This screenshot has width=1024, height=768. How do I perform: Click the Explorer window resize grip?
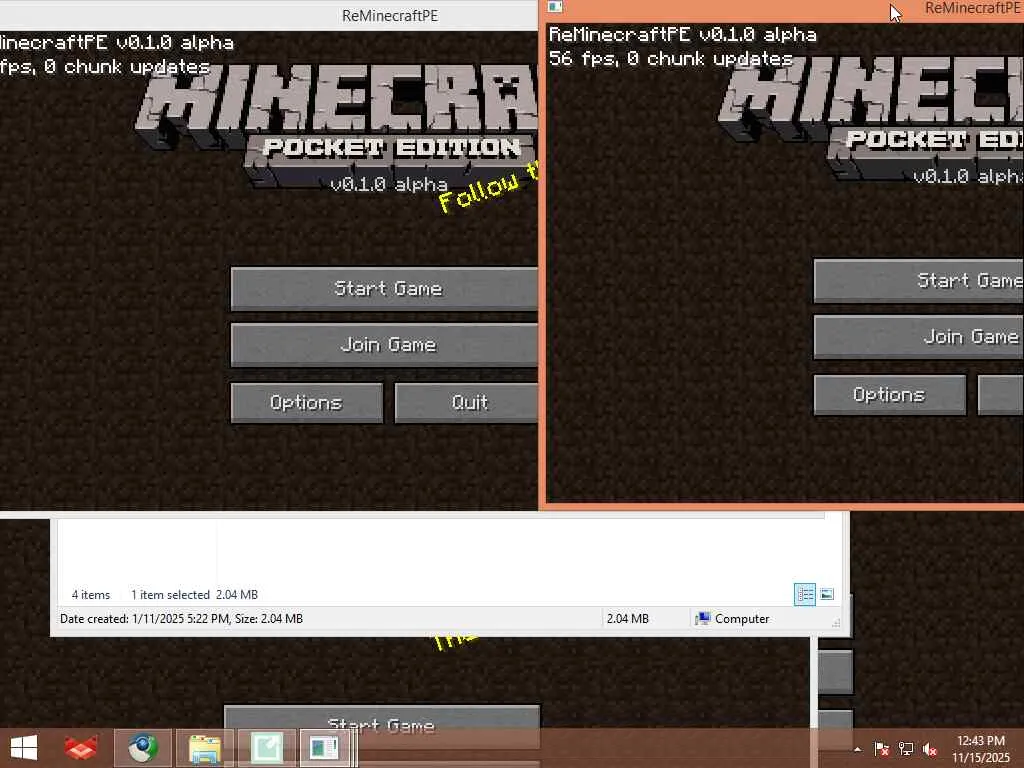836,623
